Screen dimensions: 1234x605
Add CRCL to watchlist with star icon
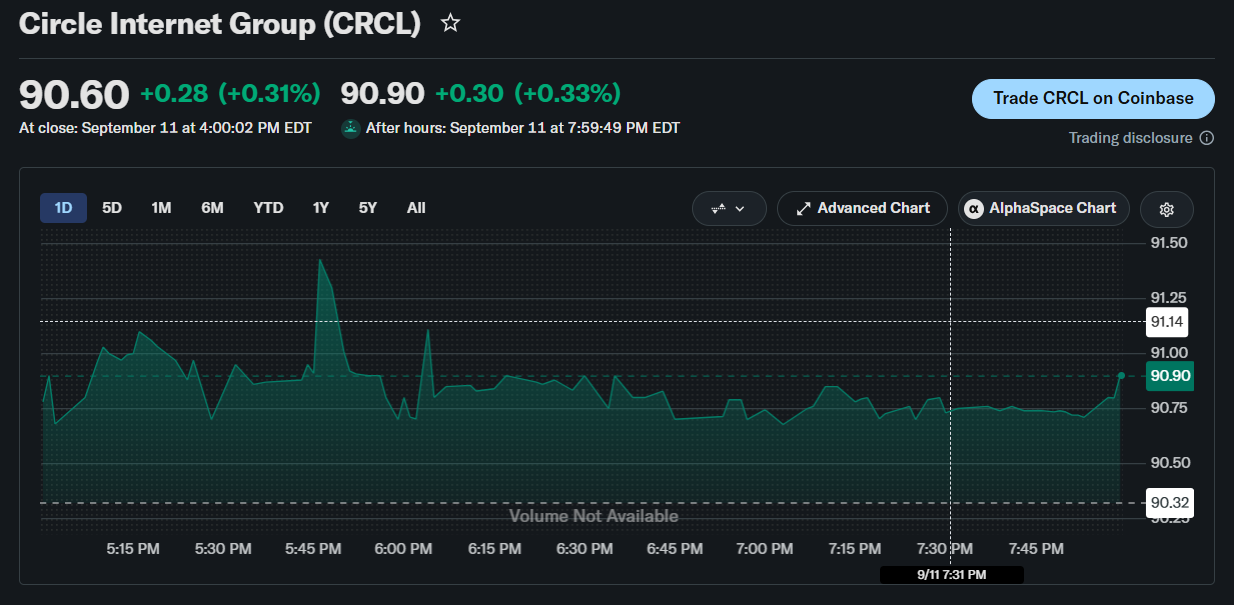(x=450, y=23)
